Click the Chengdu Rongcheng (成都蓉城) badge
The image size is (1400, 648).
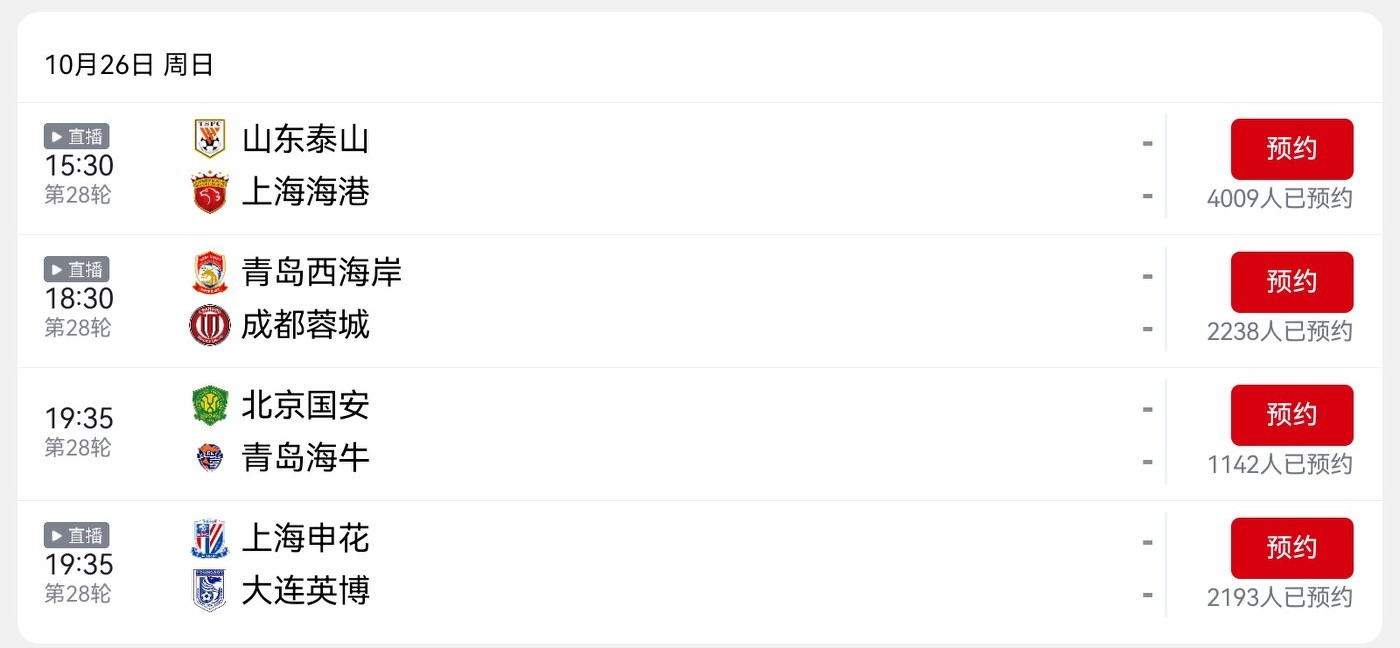click(x=210, y=325)
